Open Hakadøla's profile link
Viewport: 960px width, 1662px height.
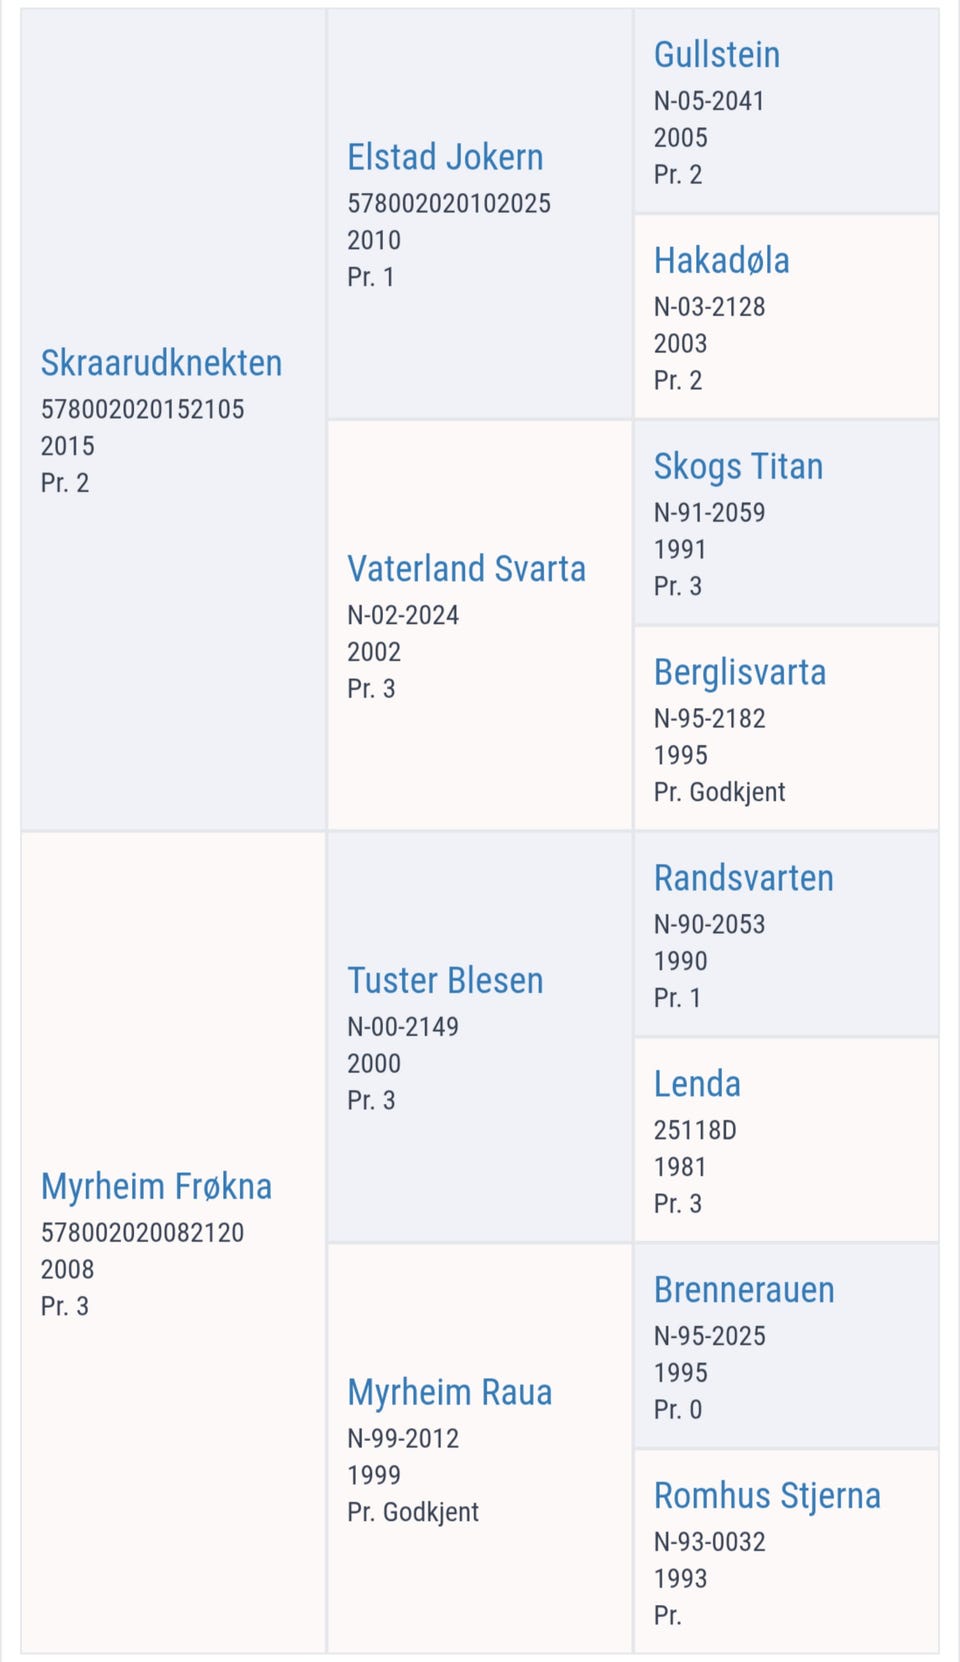point(721,260)
